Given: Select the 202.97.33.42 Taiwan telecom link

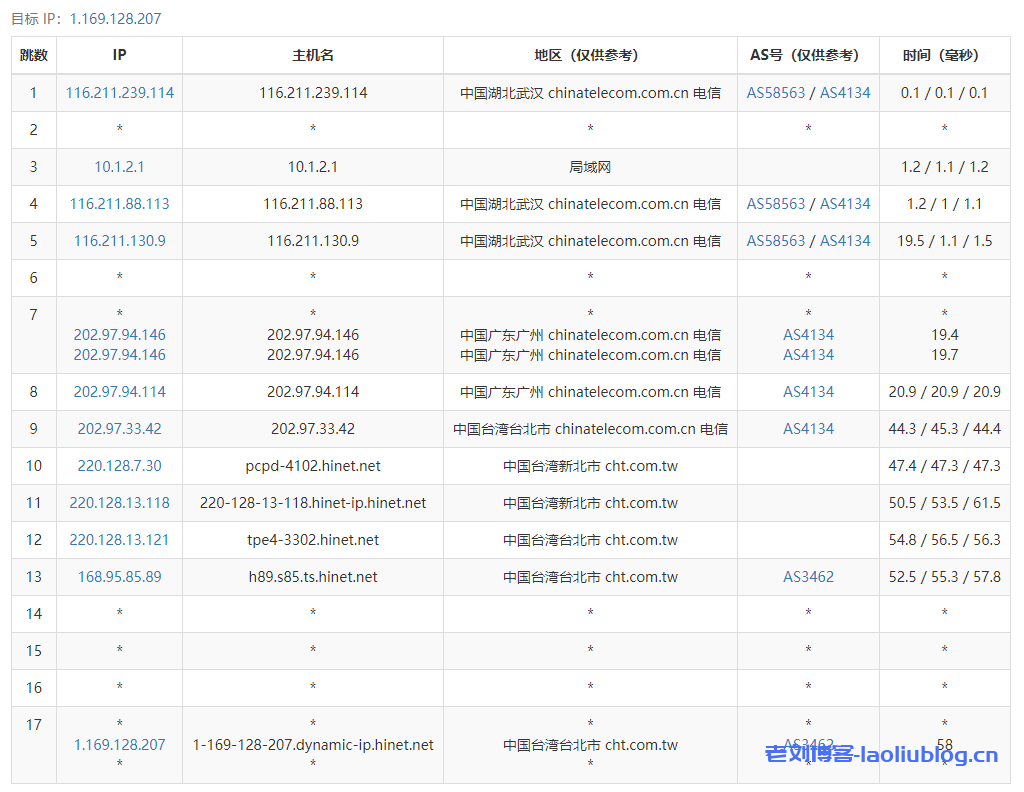Looking at the screenshot, I should point(119,428).
